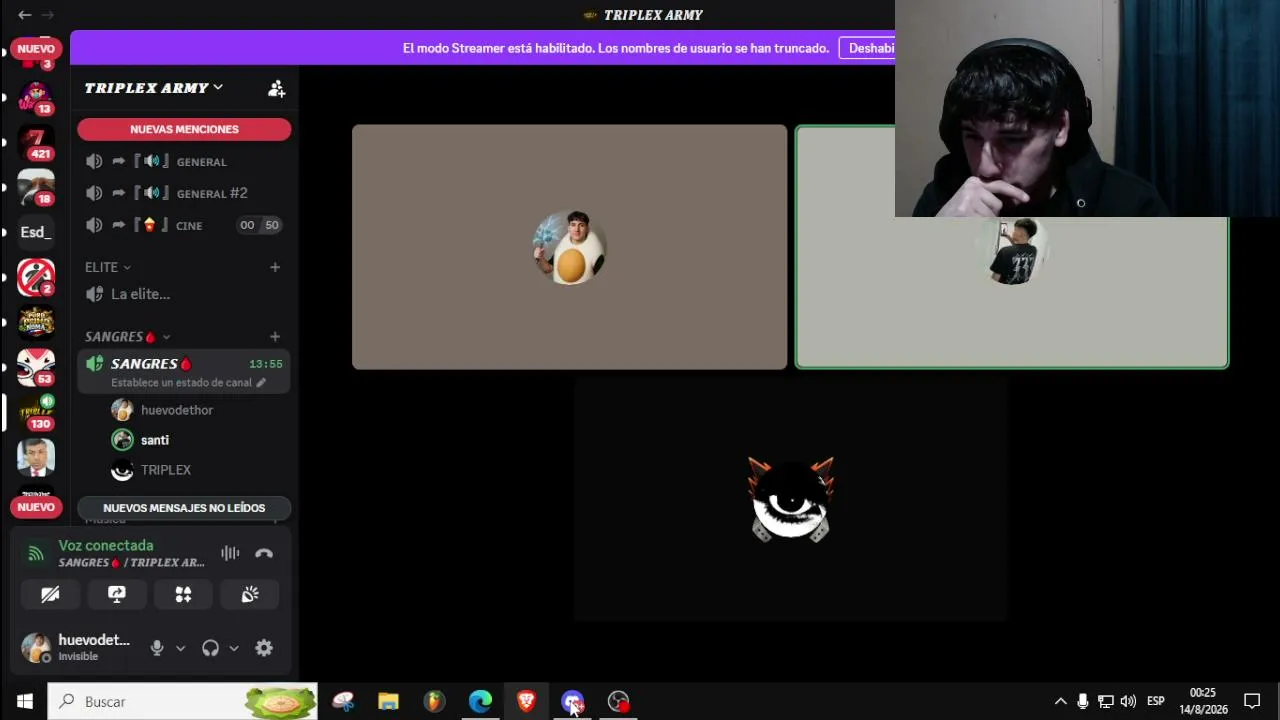Viewport: 1280px width, 720px height.
Task: Launch an activity from the voice panel
Action: (x=183, y=594)
